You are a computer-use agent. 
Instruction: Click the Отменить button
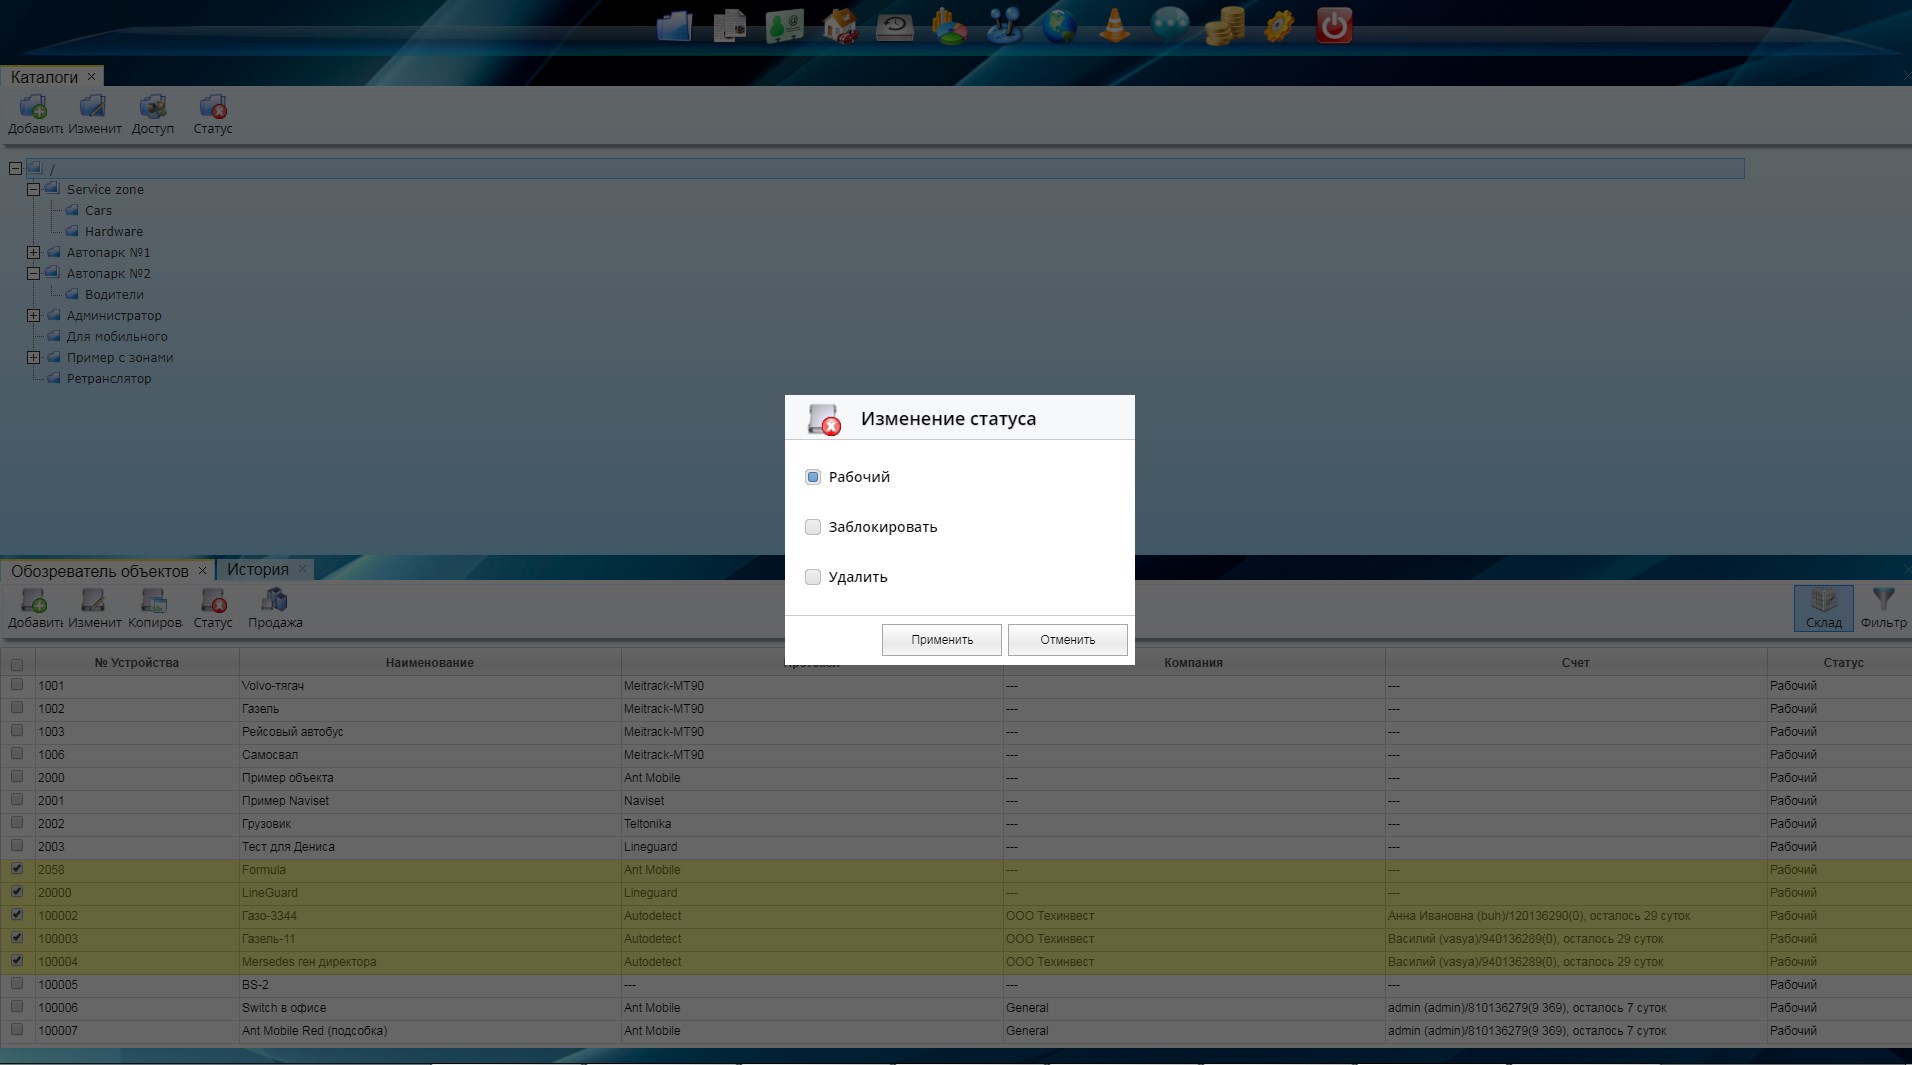coord(1067,640)
